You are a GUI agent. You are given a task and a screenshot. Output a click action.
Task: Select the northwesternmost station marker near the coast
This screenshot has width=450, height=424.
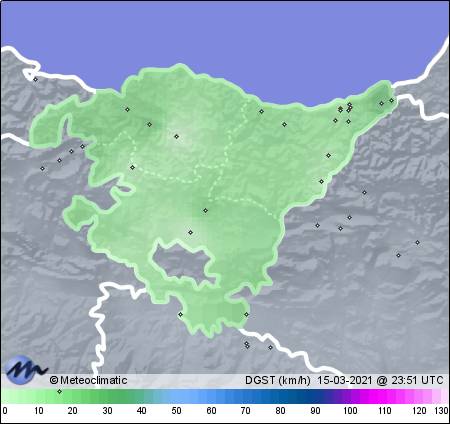click(x=36, y=79)
